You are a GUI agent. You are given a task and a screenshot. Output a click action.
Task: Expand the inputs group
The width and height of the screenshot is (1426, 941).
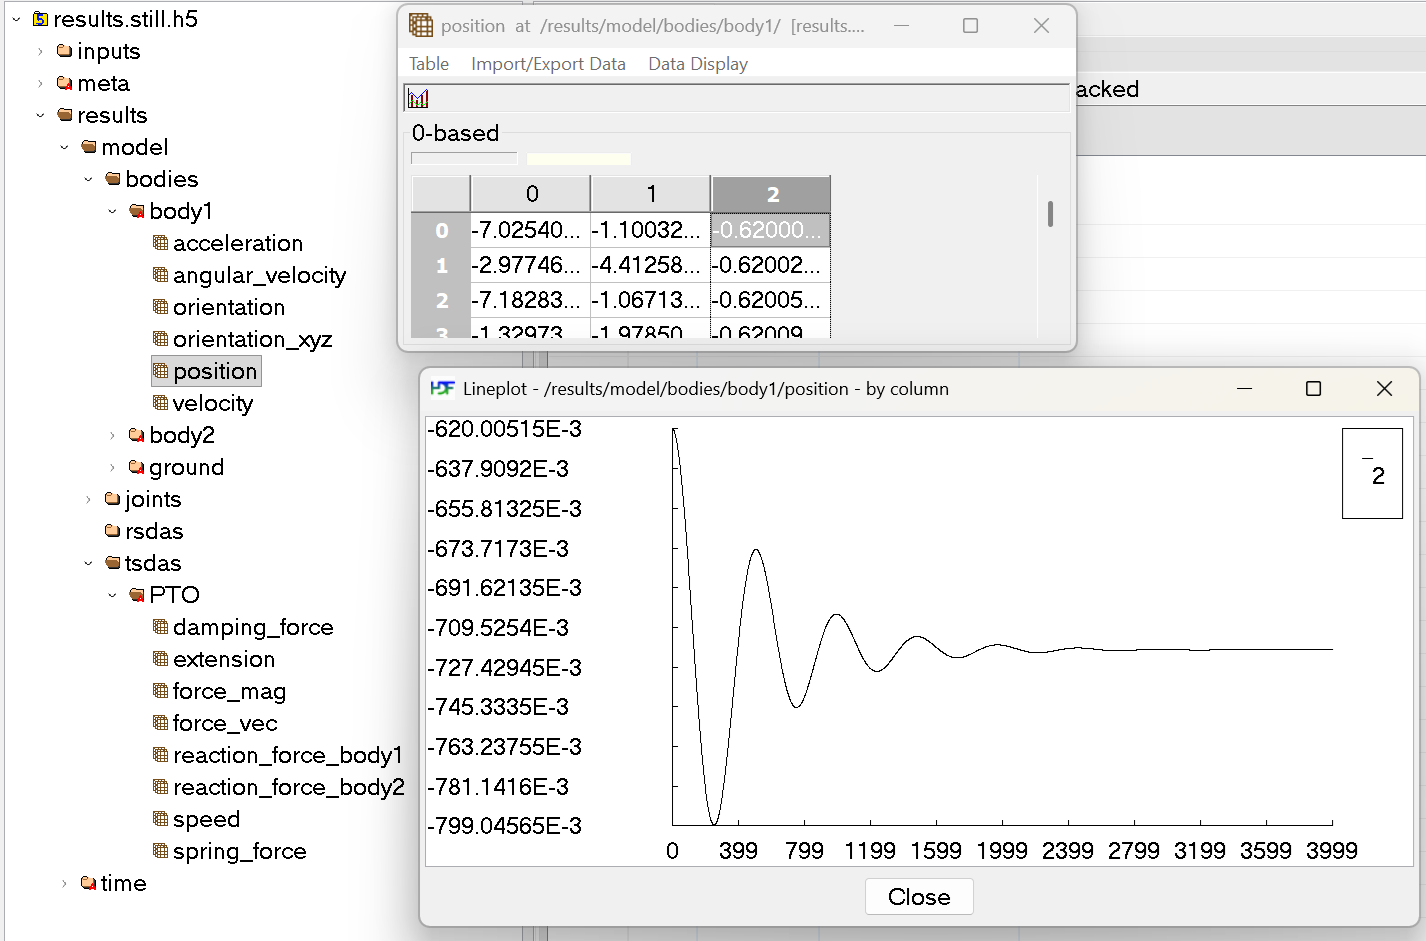40,51
